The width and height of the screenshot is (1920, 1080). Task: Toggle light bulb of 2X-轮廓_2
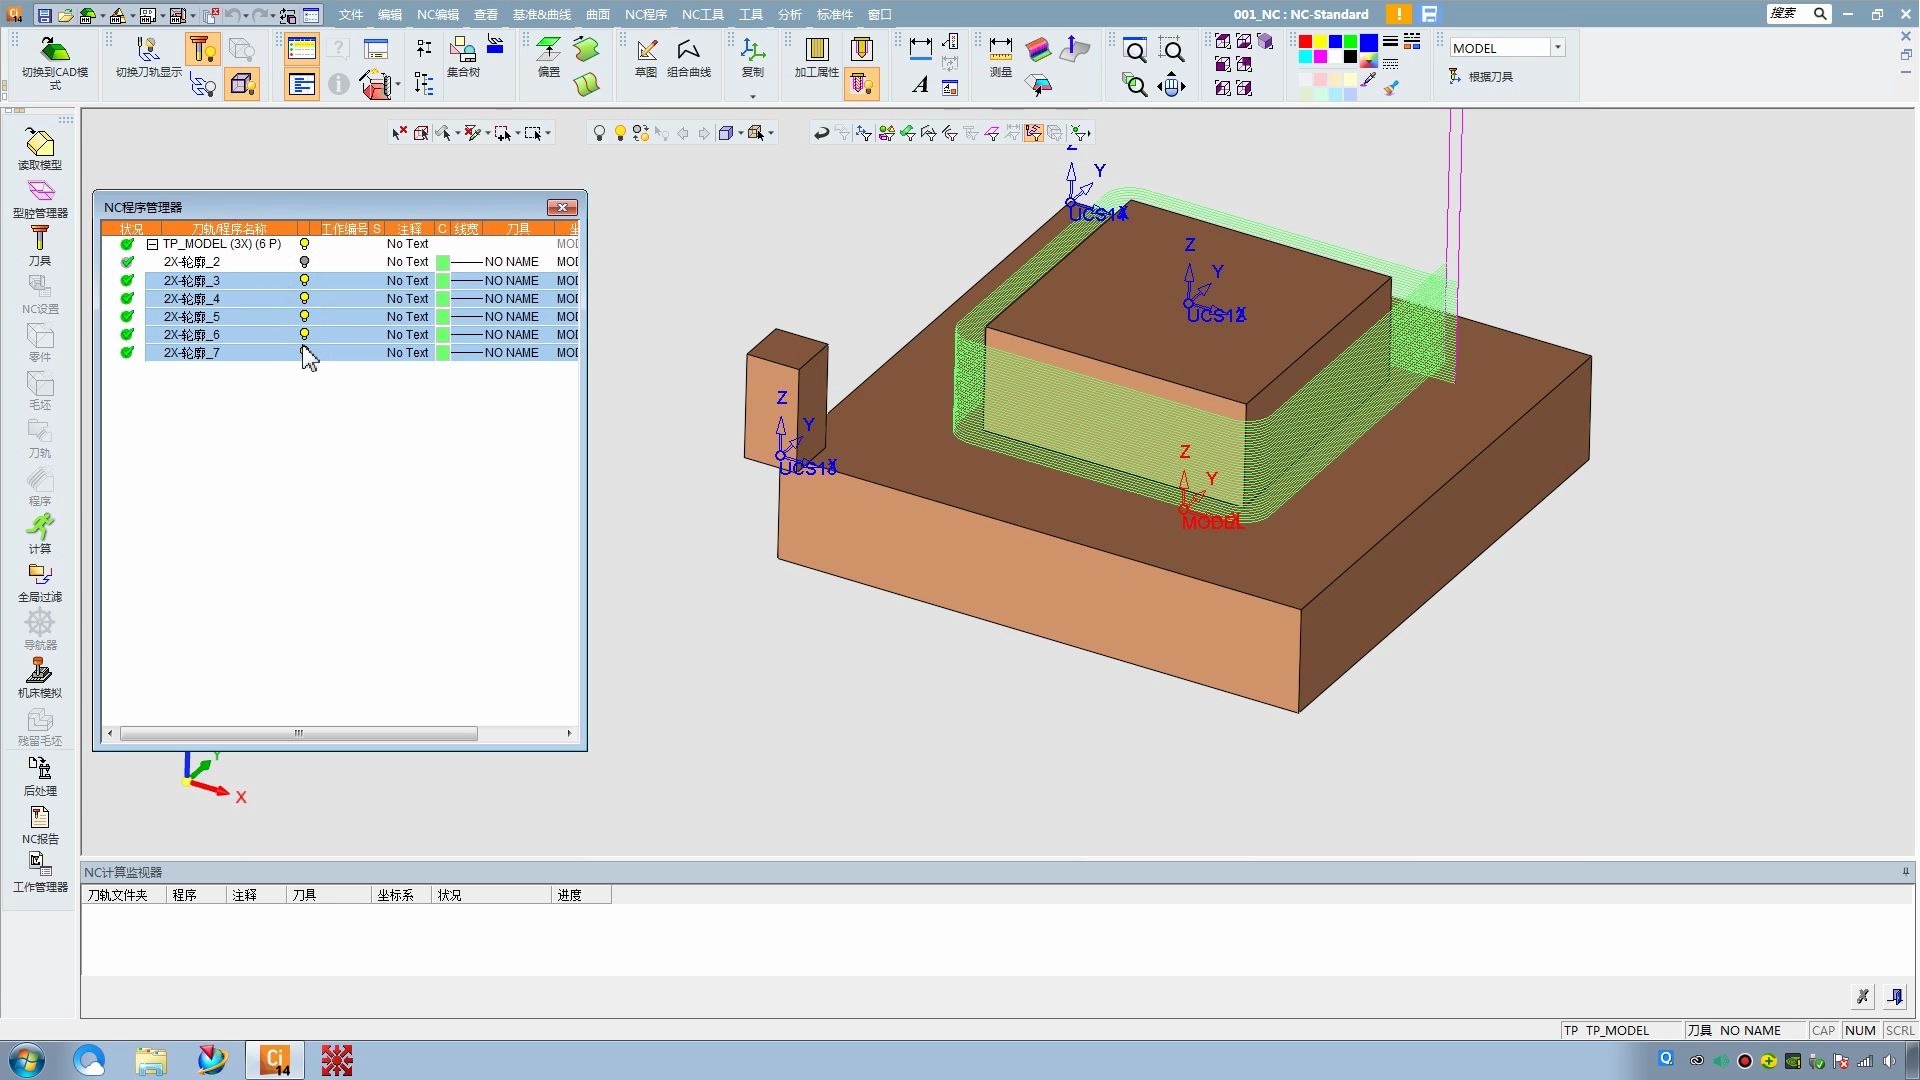[x=304, y=262]
